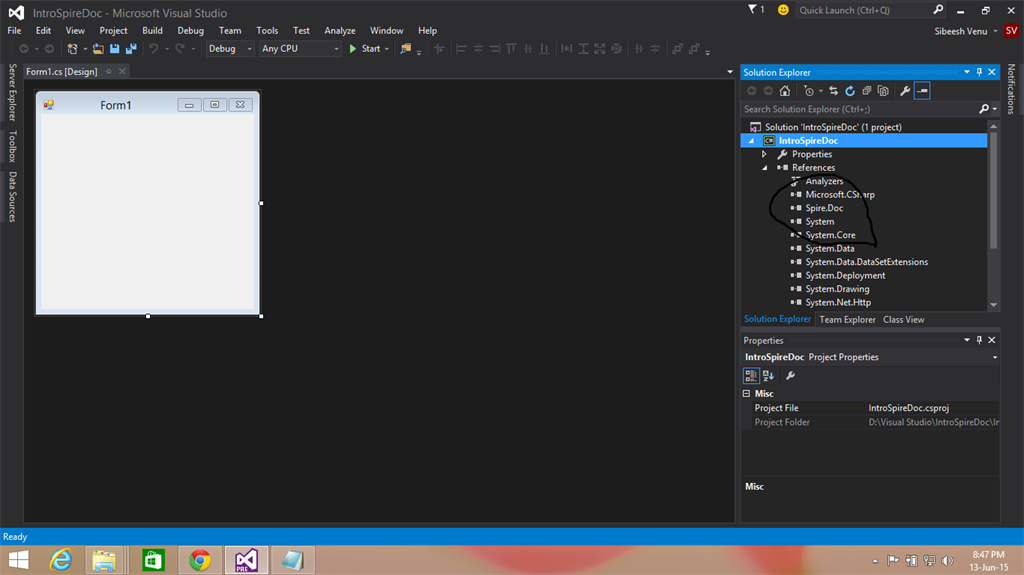Open the Any CPU platform dropdown
Viewport: 1024px width, 575px height.
coord(300,48)
